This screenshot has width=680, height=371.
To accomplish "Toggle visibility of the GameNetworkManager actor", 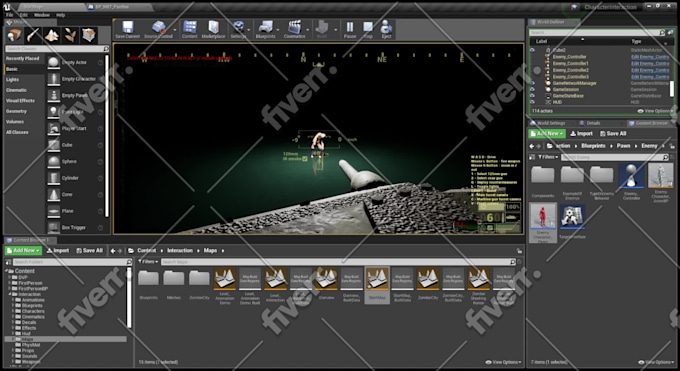I will pyautogui.click(x=533, y=83).
